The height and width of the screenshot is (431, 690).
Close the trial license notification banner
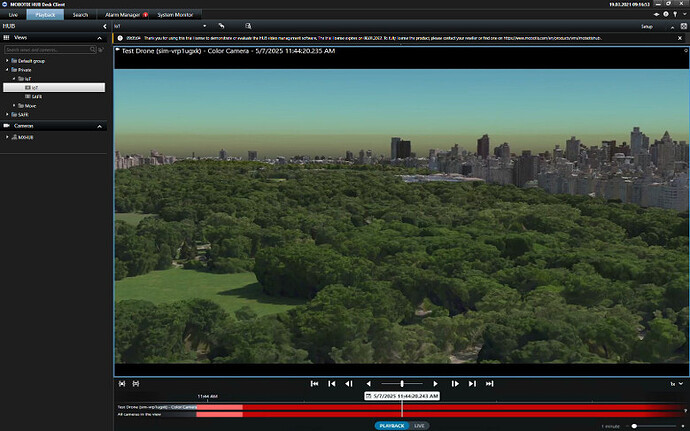(680, 38)
